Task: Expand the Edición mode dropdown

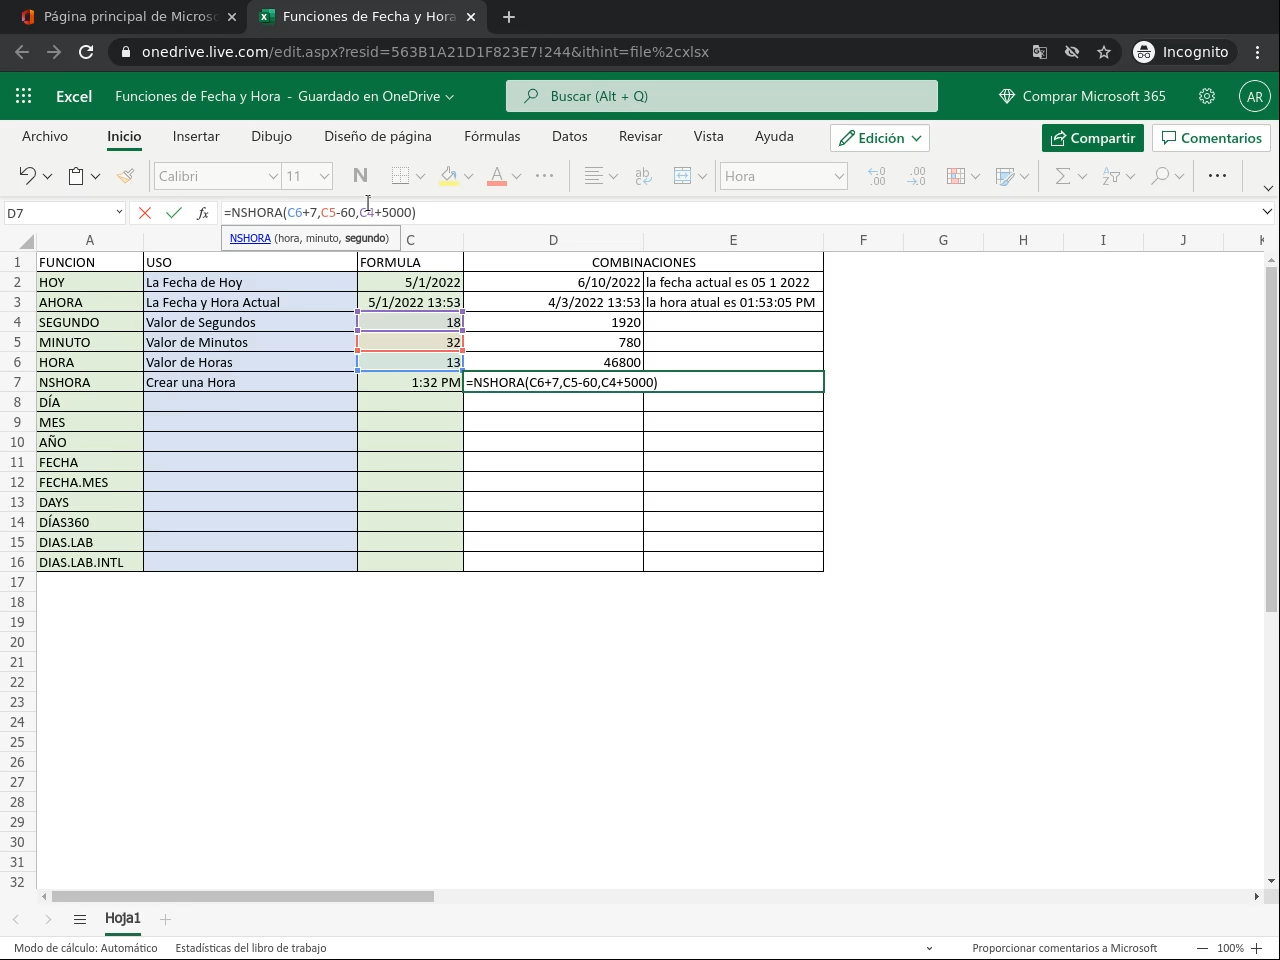Action: pyautogui.click(x=880, y=138)
